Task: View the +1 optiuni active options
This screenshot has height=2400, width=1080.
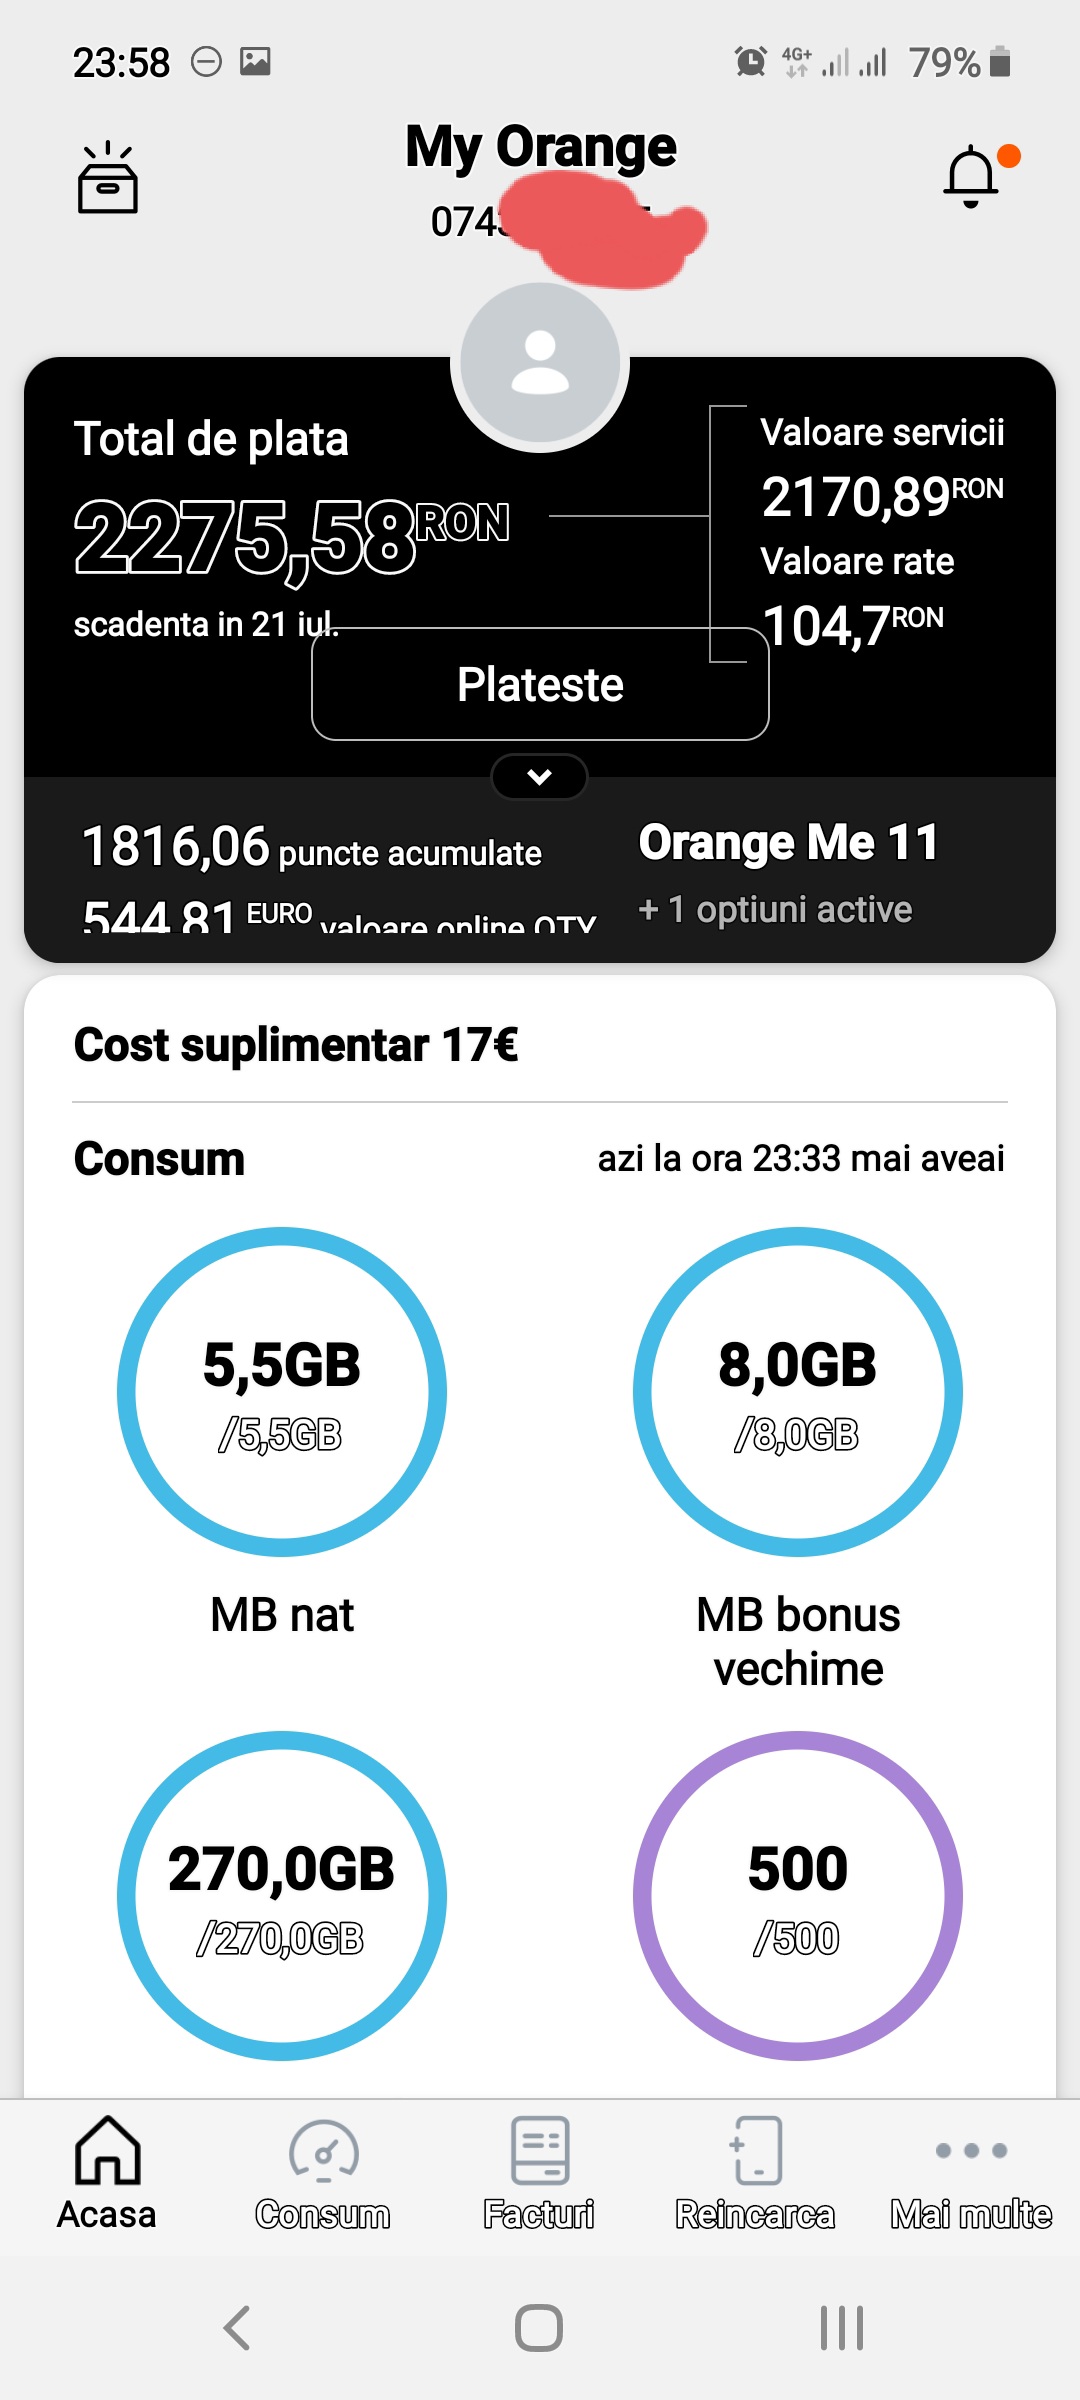Action: point(776,909)
